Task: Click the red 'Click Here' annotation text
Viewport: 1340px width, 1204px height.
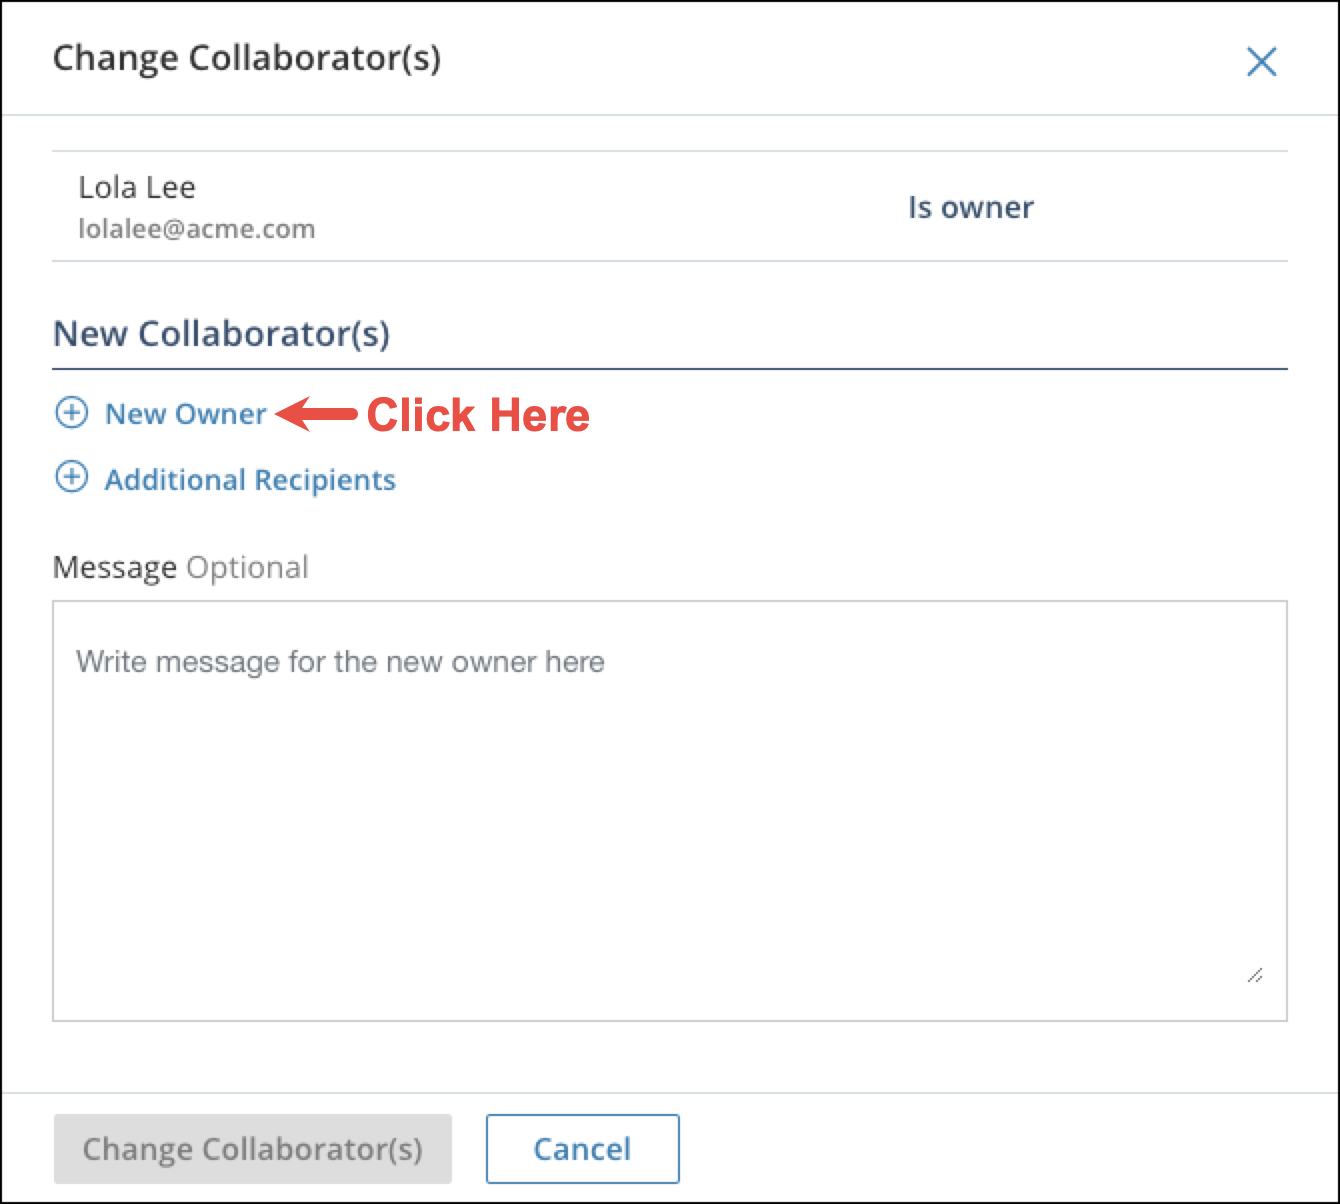Action: click(478, 415)
